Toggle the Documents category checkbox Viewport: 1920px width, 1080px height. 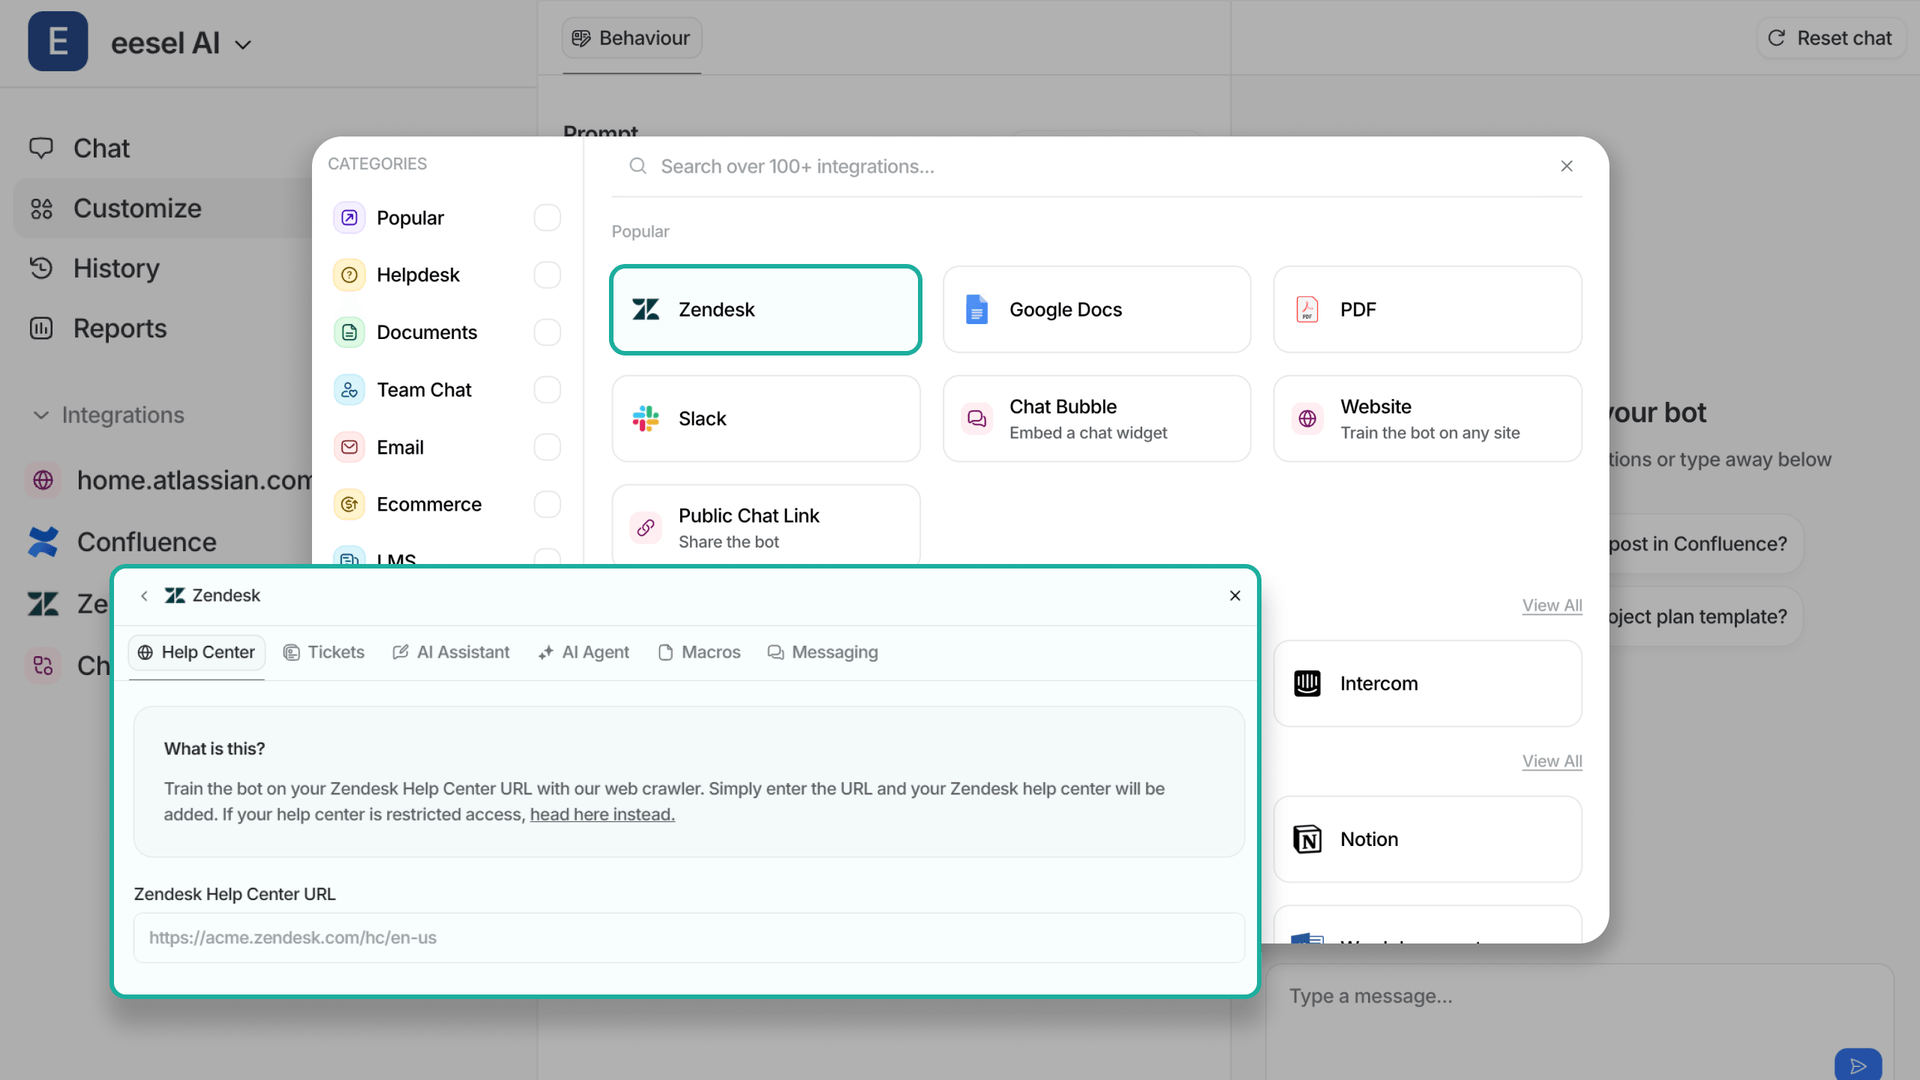pos(547,332)
